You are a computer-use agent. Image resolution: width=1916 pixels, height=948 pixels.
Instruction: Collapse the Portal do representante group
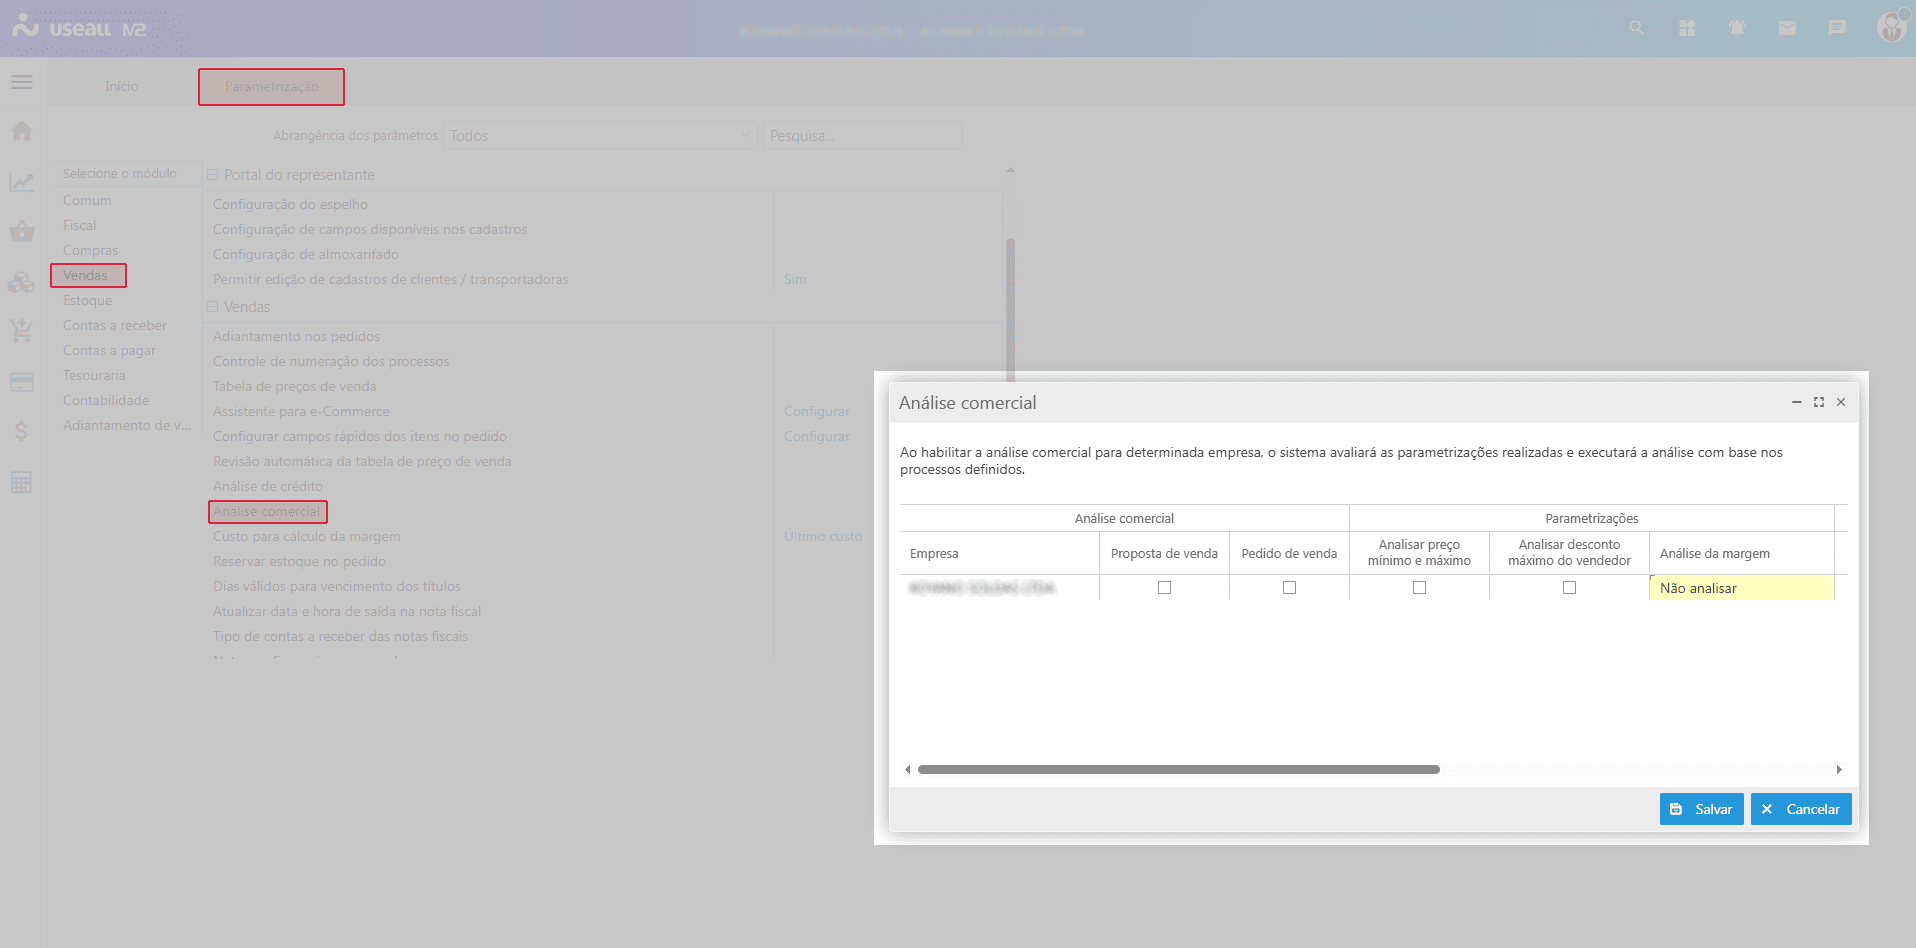[212, 175]
